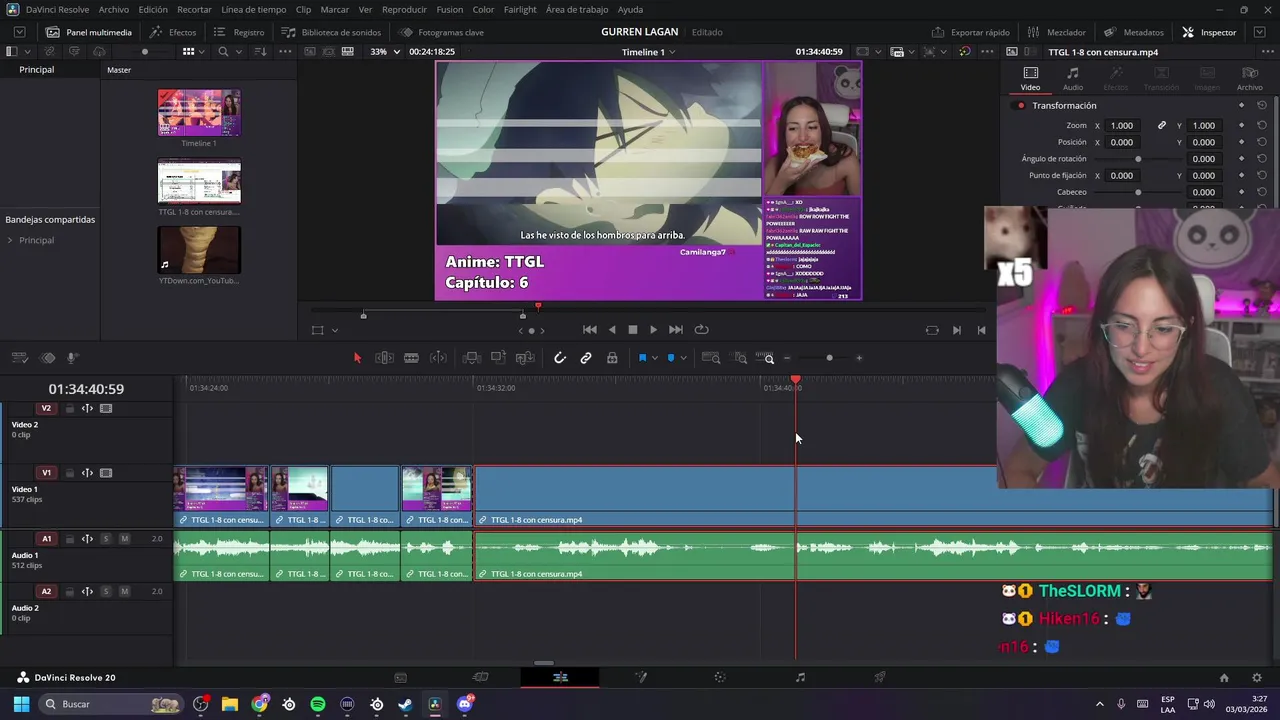Screen dimensions: 1280x720
Task: Toggle the Panel multimedia button
Action: coord(88,32)
